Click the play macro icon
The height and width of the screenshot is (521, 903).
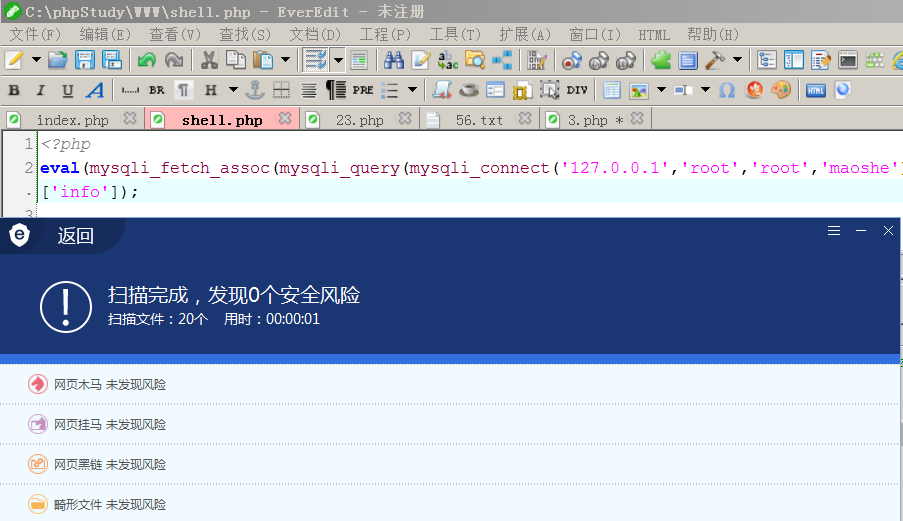[x=599, y=60]
